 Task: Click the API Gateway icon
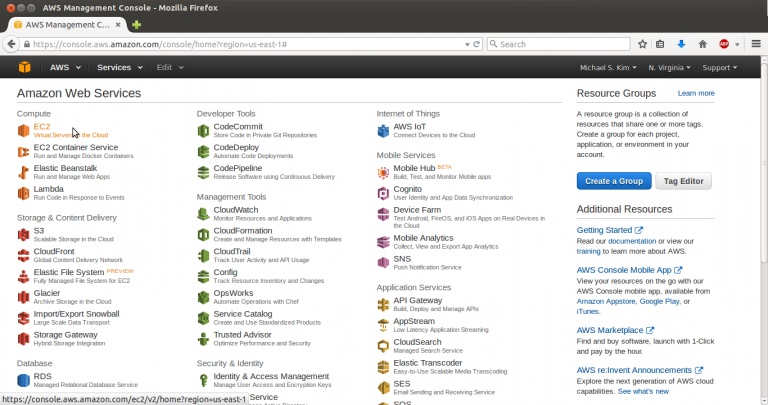tap(383, 305)
